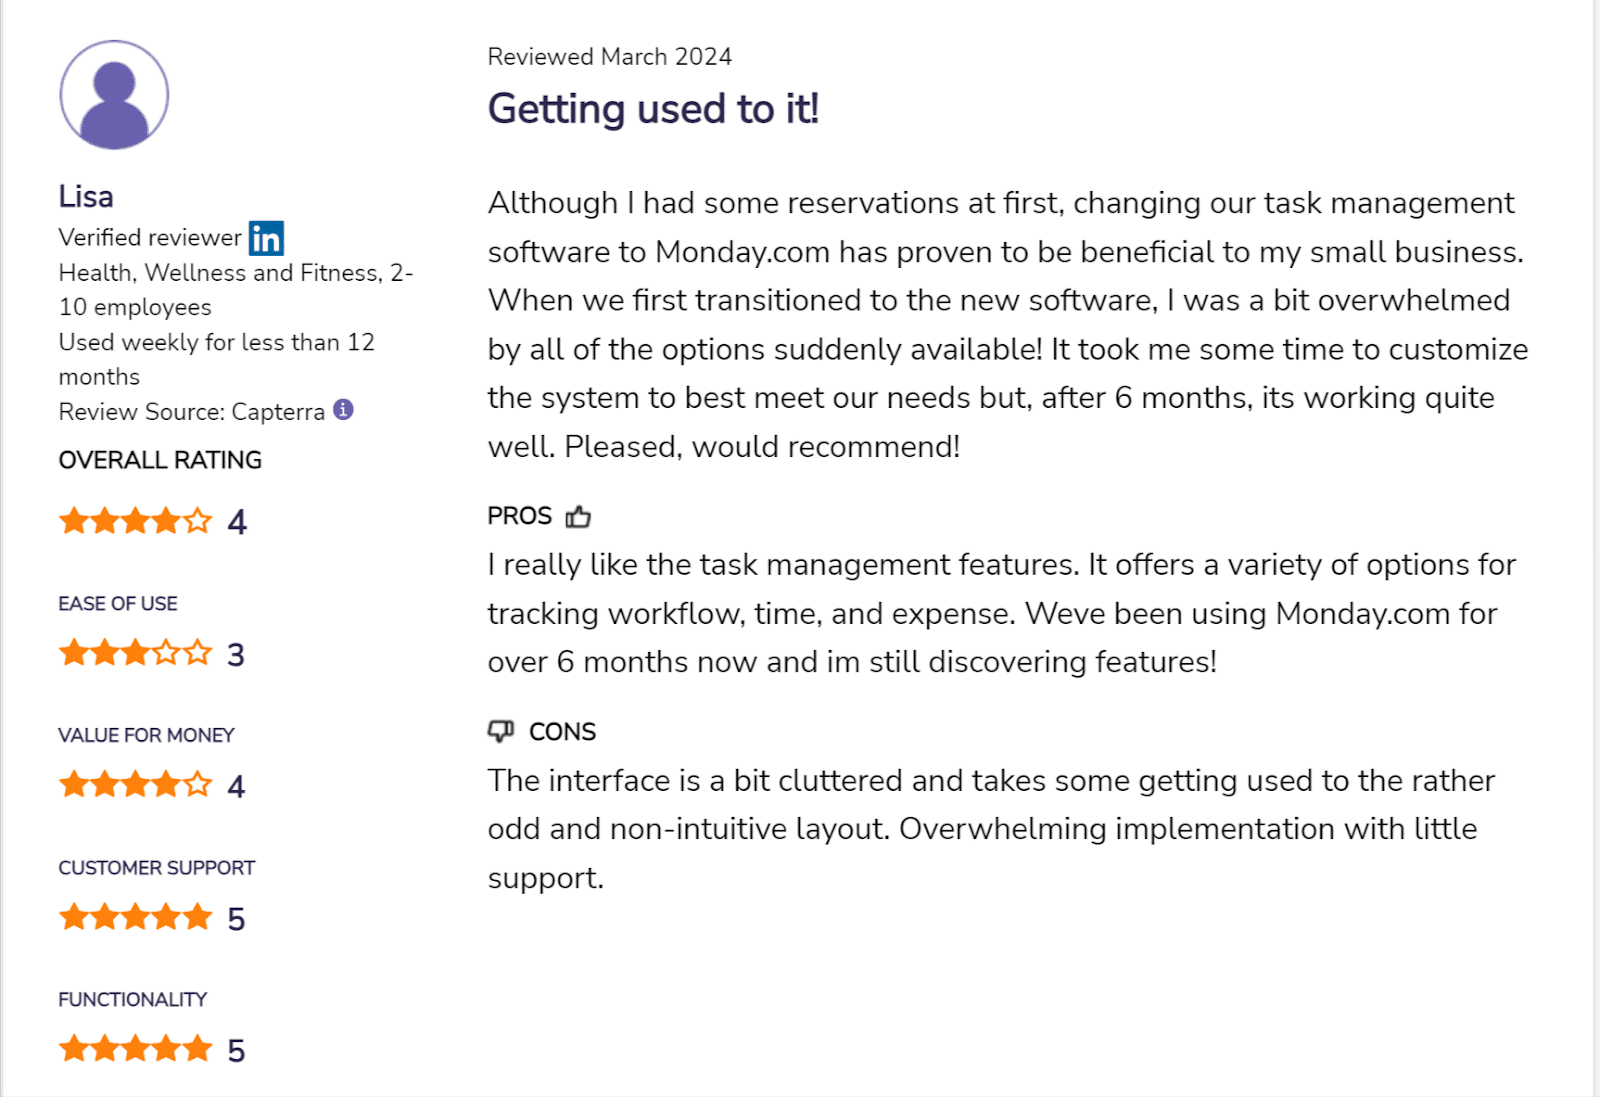Click the OVERALL RATING heading
Screen dimensions: 1600x1097
tap(160, 460)
